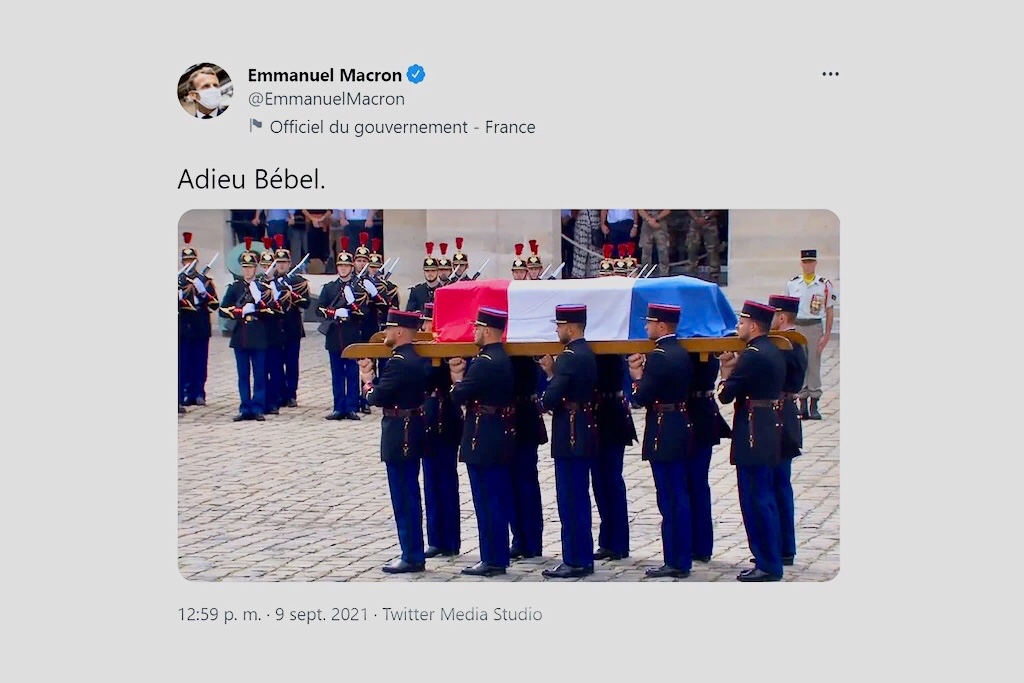Open the @EmmanuelMacron handle link
This screenshot has height=683, width=1024.
(x=326, y=99)
